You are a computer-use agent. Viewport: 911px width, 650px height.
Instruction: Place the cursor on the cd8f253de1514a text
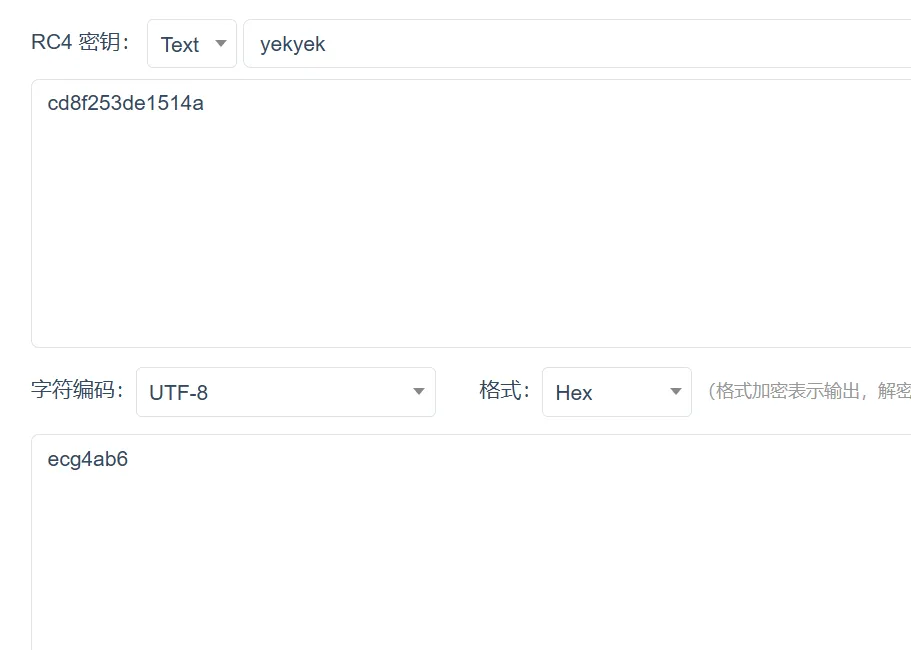point(125,103)
